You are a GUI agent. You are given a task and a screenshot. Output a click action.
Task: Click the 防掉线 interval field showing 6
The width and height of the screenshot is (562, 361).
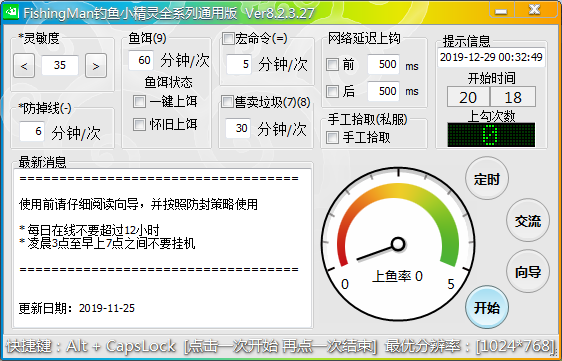(32, 131)
